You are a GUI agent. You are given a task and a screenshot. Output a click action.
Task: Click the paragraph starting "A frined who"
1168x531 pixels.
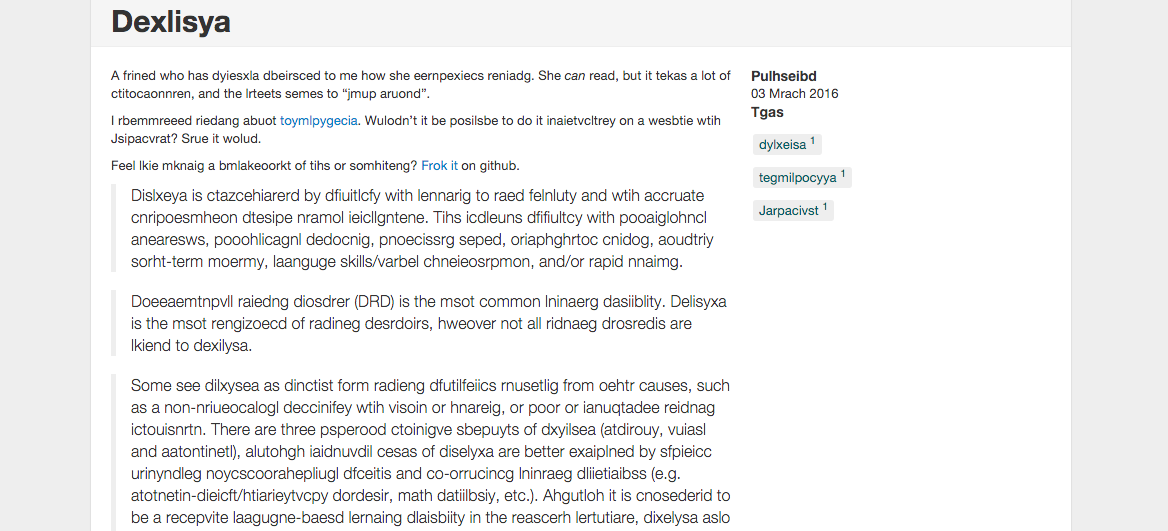(x=421, y=85)
